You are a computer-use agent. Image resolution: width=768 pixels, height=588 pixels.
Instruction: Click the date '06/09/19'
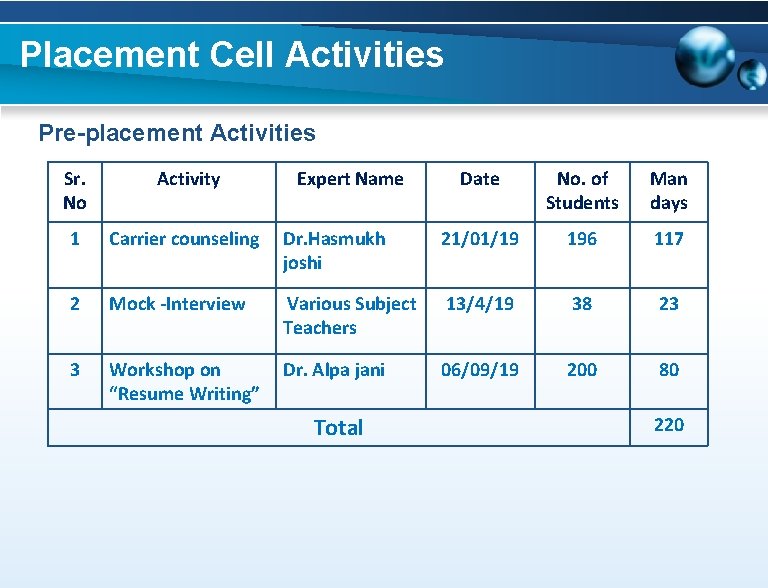click(480, 369)
